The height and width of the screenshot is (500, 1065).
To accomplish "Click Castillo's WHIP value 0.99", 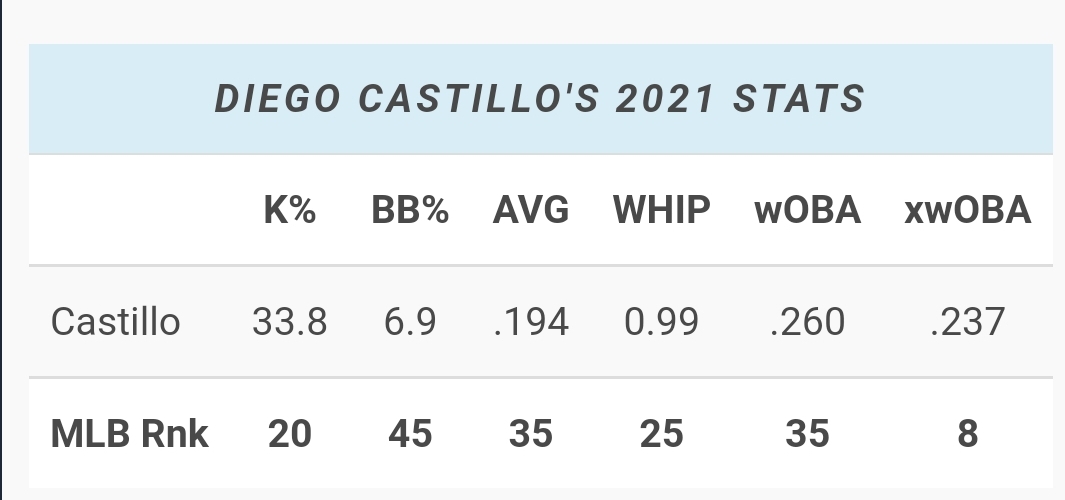I will point(662,322).
